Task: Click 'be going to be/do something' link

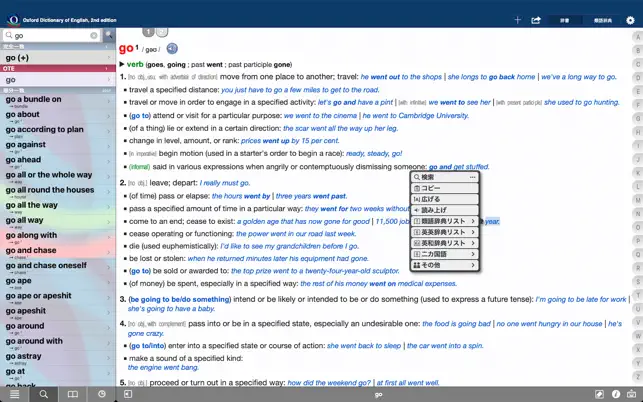Action: click(x=180, y=299)
